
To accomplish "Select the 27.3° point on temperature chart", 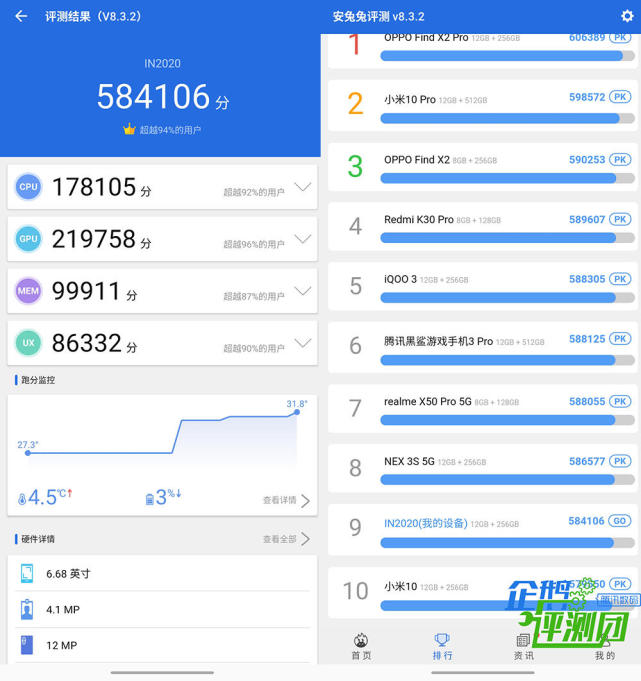I will pos(28,453).
